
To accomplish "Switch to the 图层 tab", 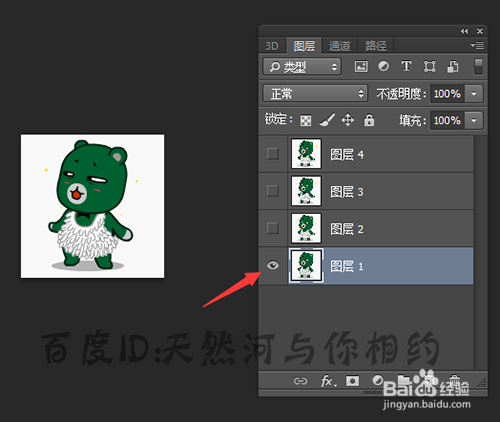I will pos(304,46).
